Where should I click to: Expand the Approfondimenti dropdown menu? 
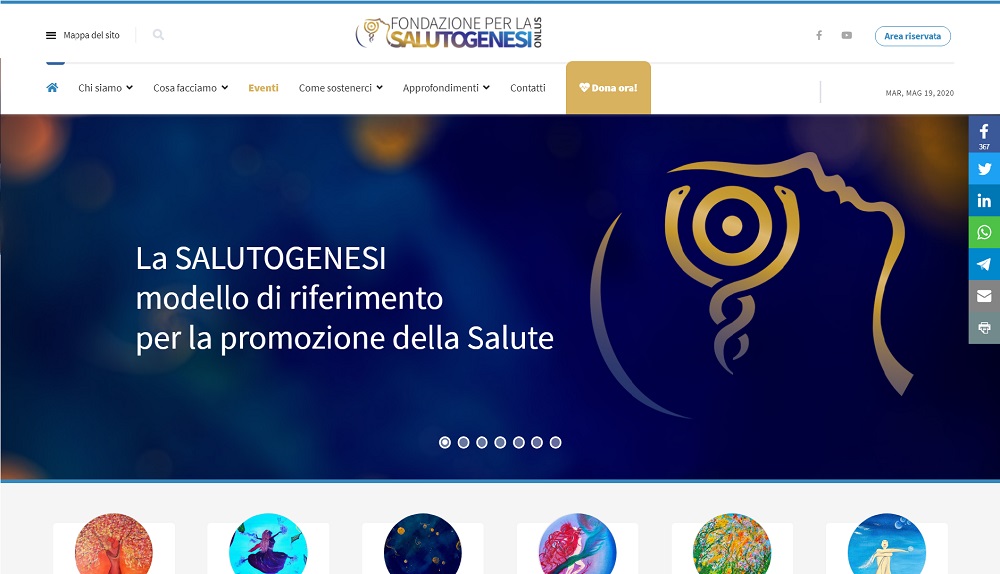click(446, 88)
